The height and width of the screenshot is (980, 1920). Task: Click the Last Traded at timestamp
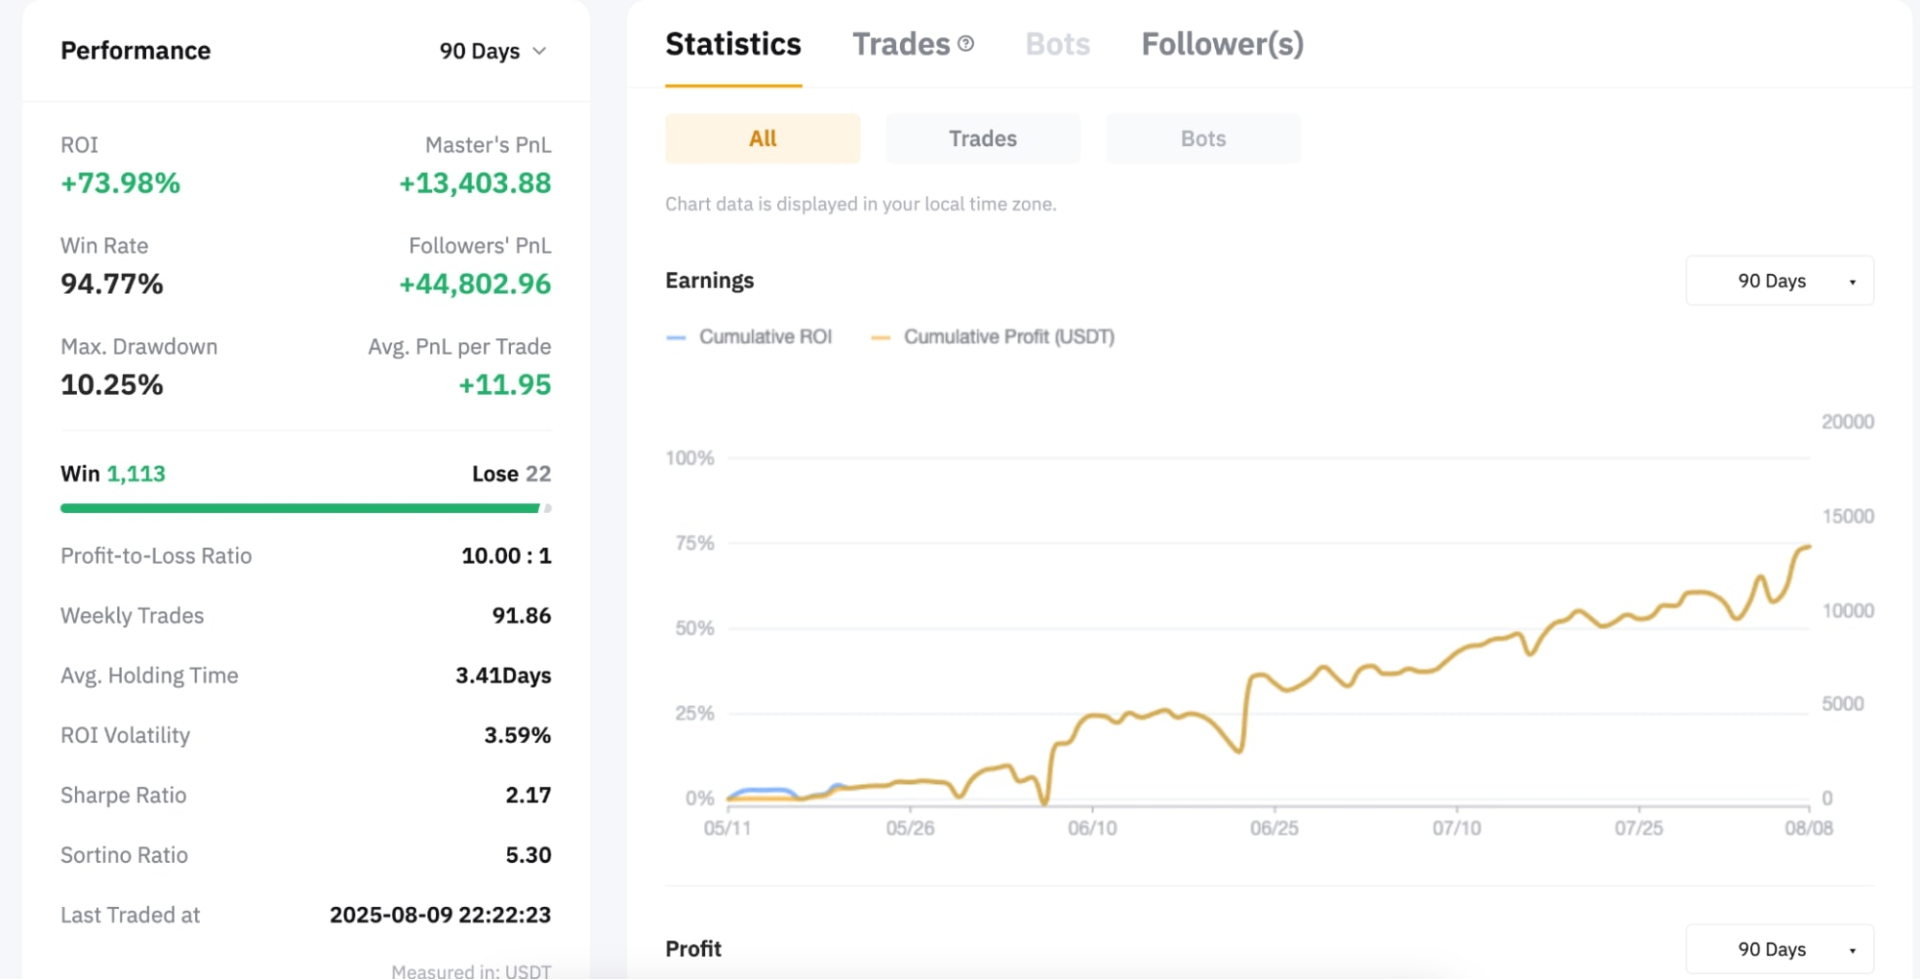(439, 914)
